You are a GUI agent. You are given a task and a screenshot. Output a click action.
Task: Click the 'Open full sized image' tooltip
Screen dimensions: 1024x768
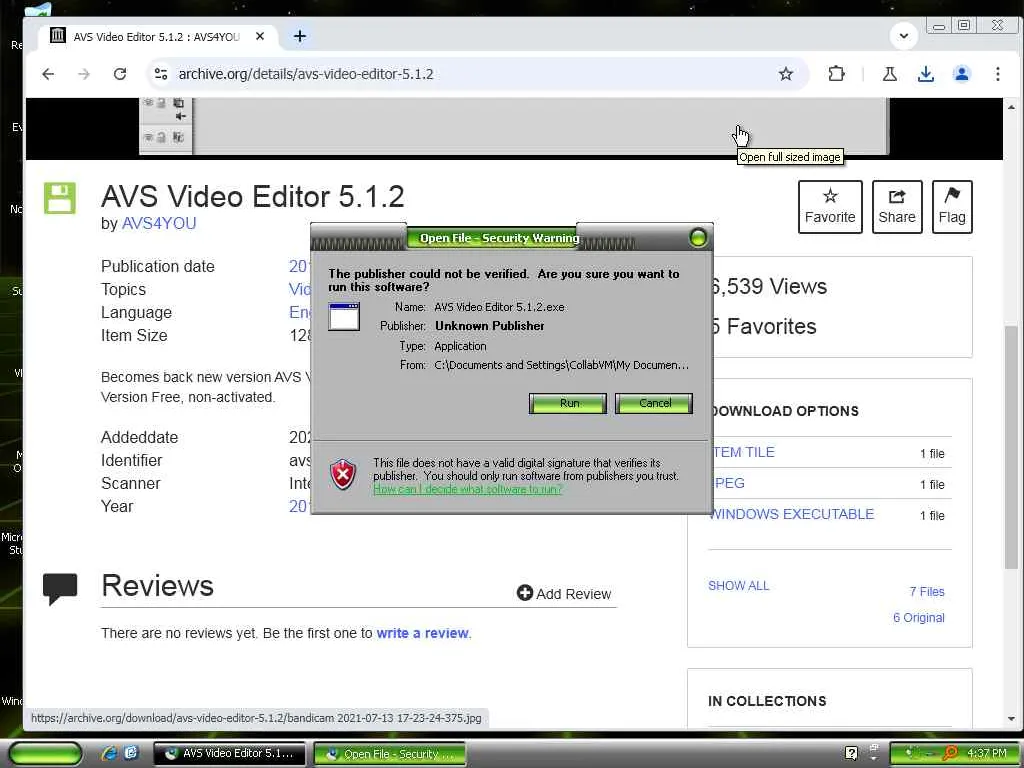[x=790, y=157]
